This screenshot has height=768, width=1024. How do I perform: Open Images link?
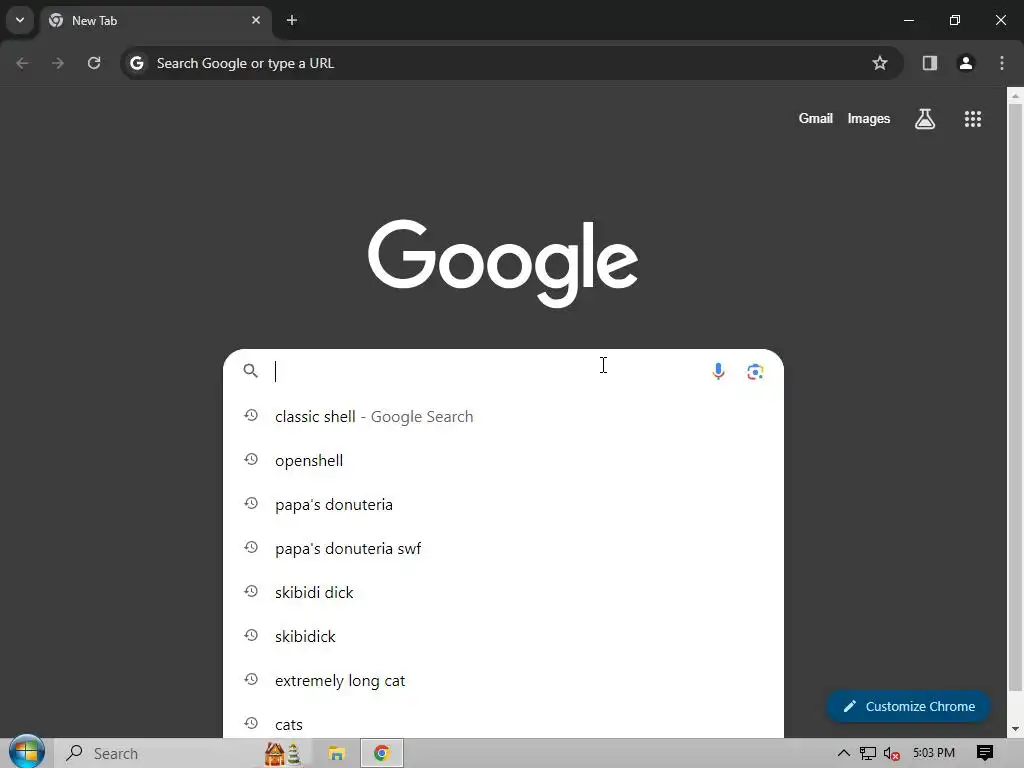(x=869, y=118)
